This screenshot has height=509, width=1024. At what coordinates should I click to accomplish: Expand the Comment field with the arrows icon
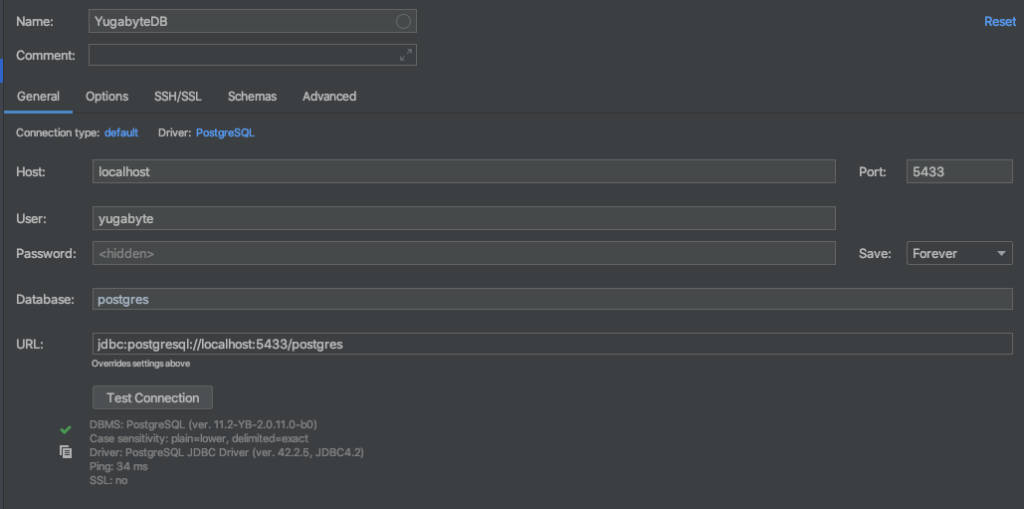tap(406, 55)
